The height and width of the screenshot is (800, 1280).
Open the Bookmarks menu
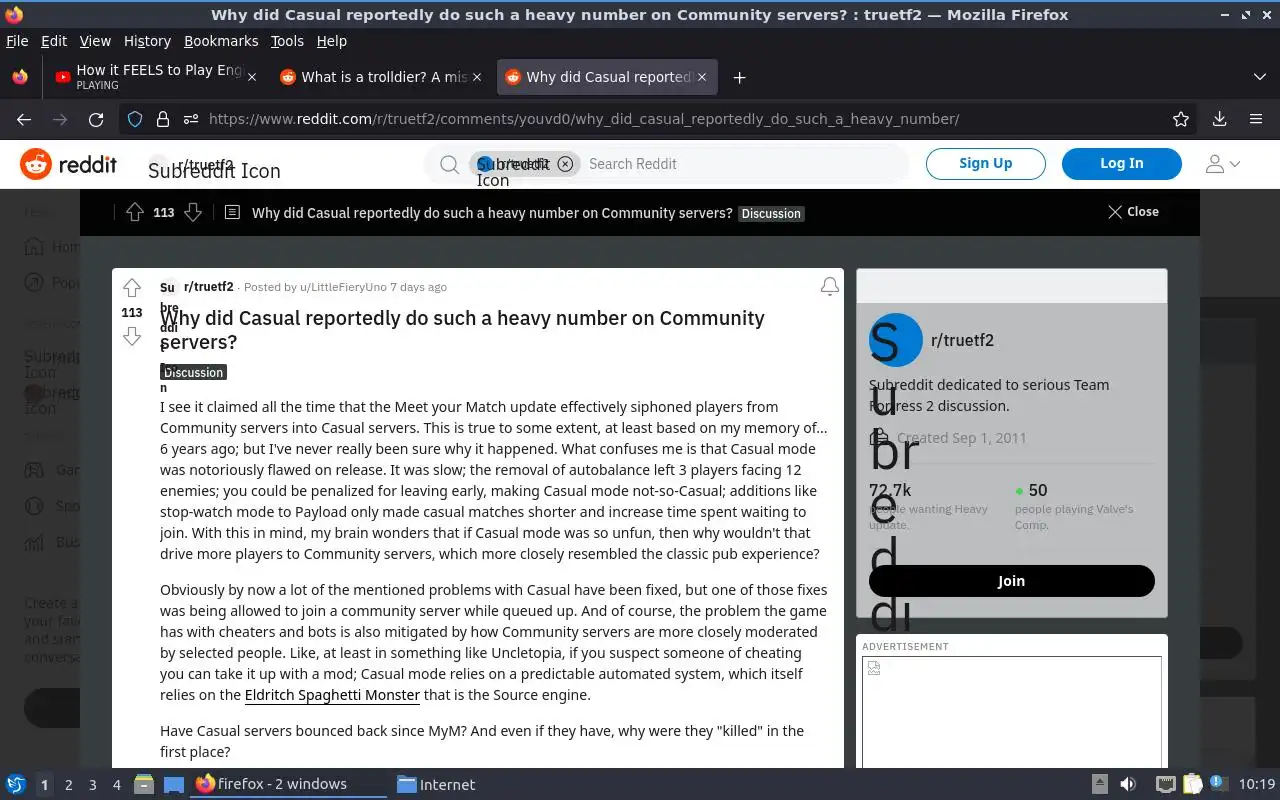tap(221, 41)
